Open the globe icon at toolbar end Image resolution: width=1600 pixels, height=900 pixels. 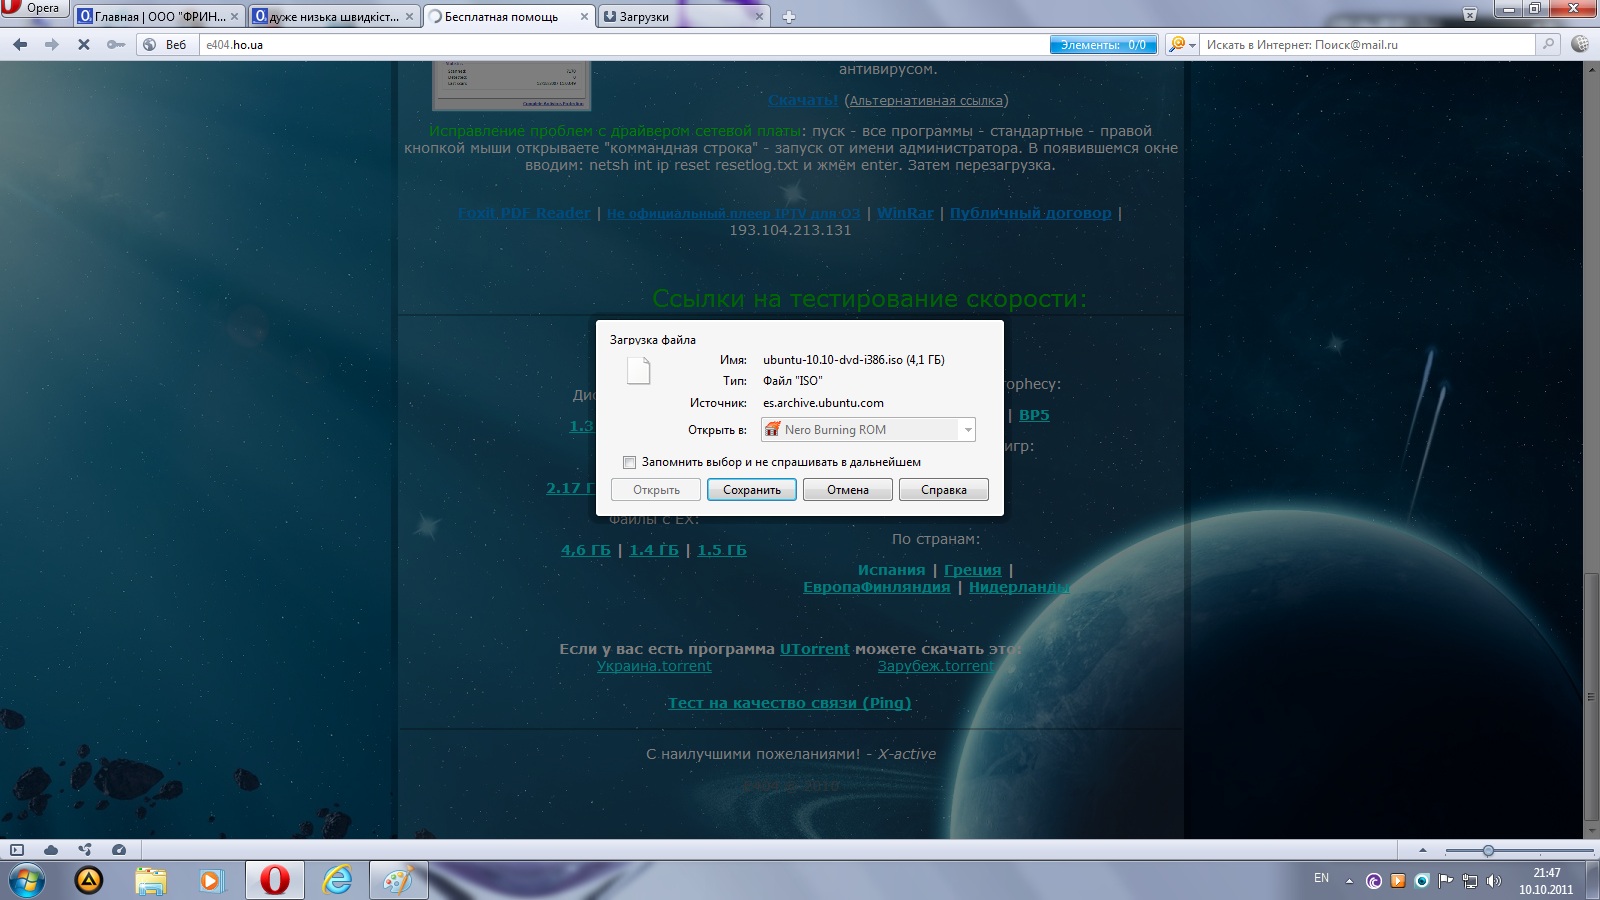coord(1581,44)
